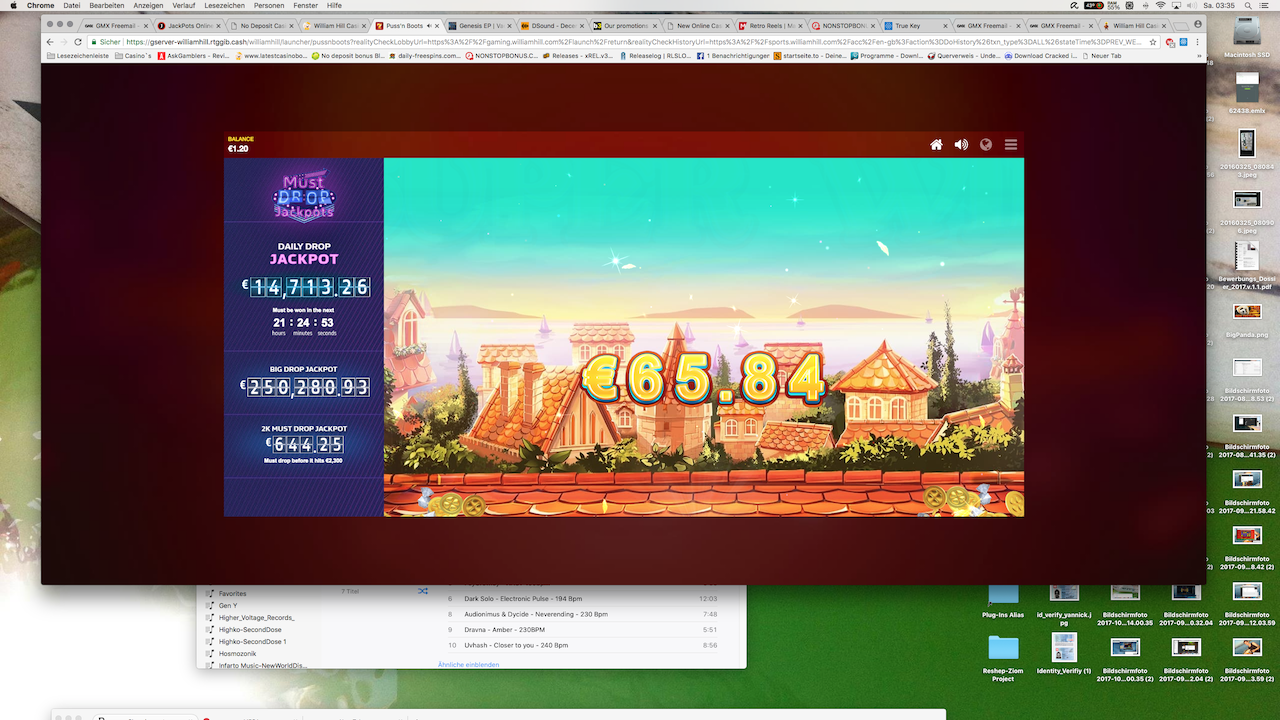The width and height of the screenshot is (1280, 720).
Task: Open the Bearbeiten menu
Action: [x=107, y=5]
